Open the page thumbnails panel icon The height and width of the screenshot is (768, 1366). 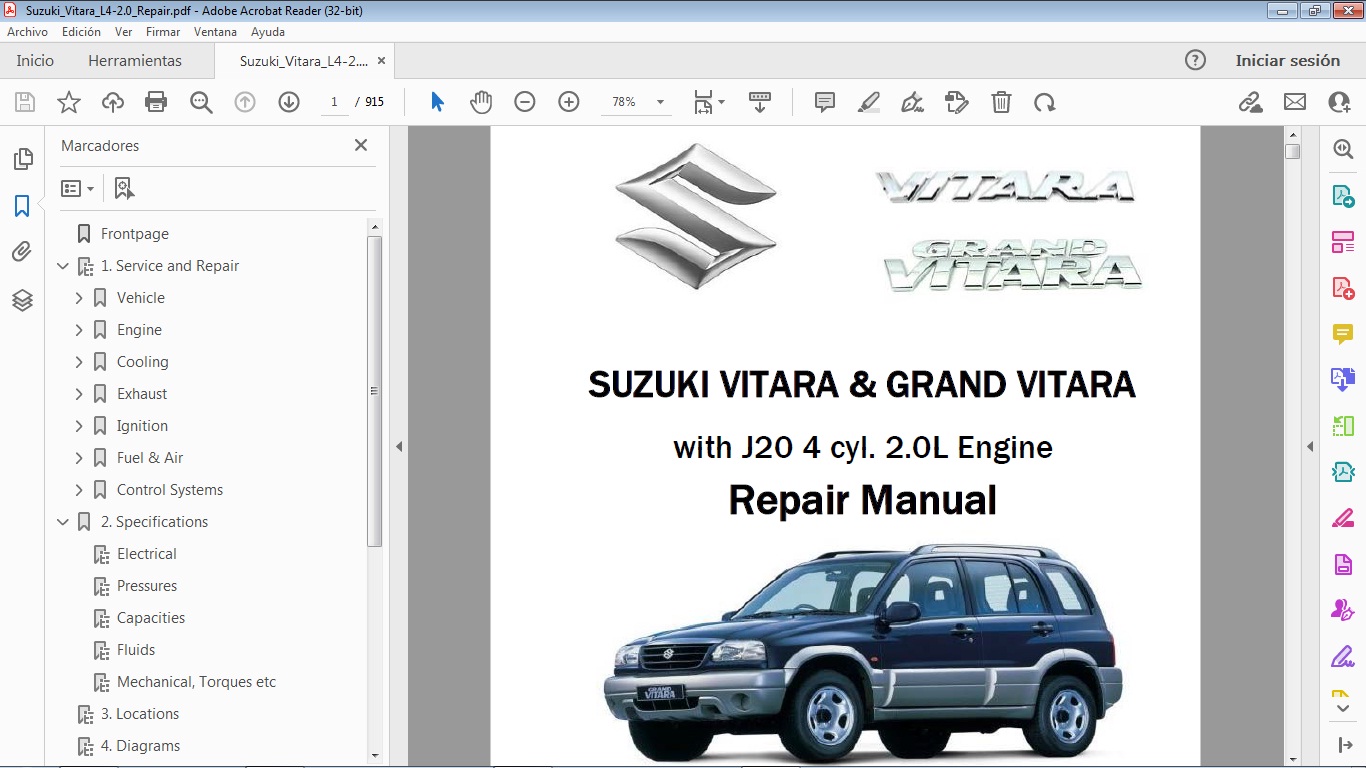coord(22,159)
